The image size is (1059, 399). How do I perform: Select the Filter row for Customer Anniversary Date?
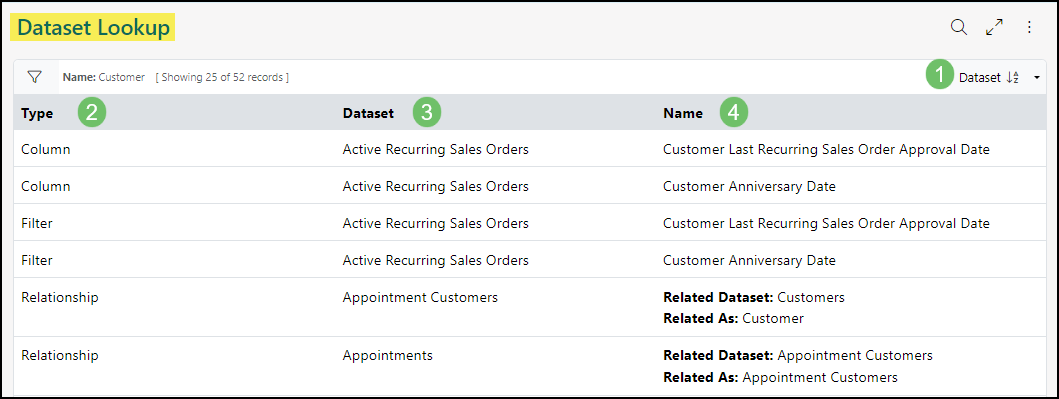click(x=530, y=260)
